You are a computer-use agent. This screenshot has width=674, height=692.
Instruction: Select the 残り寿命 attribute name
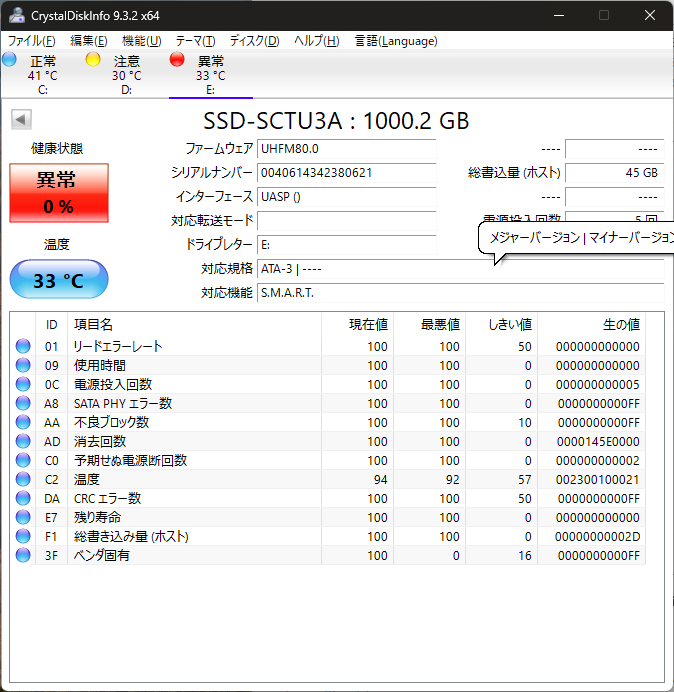tap(98, 517)
